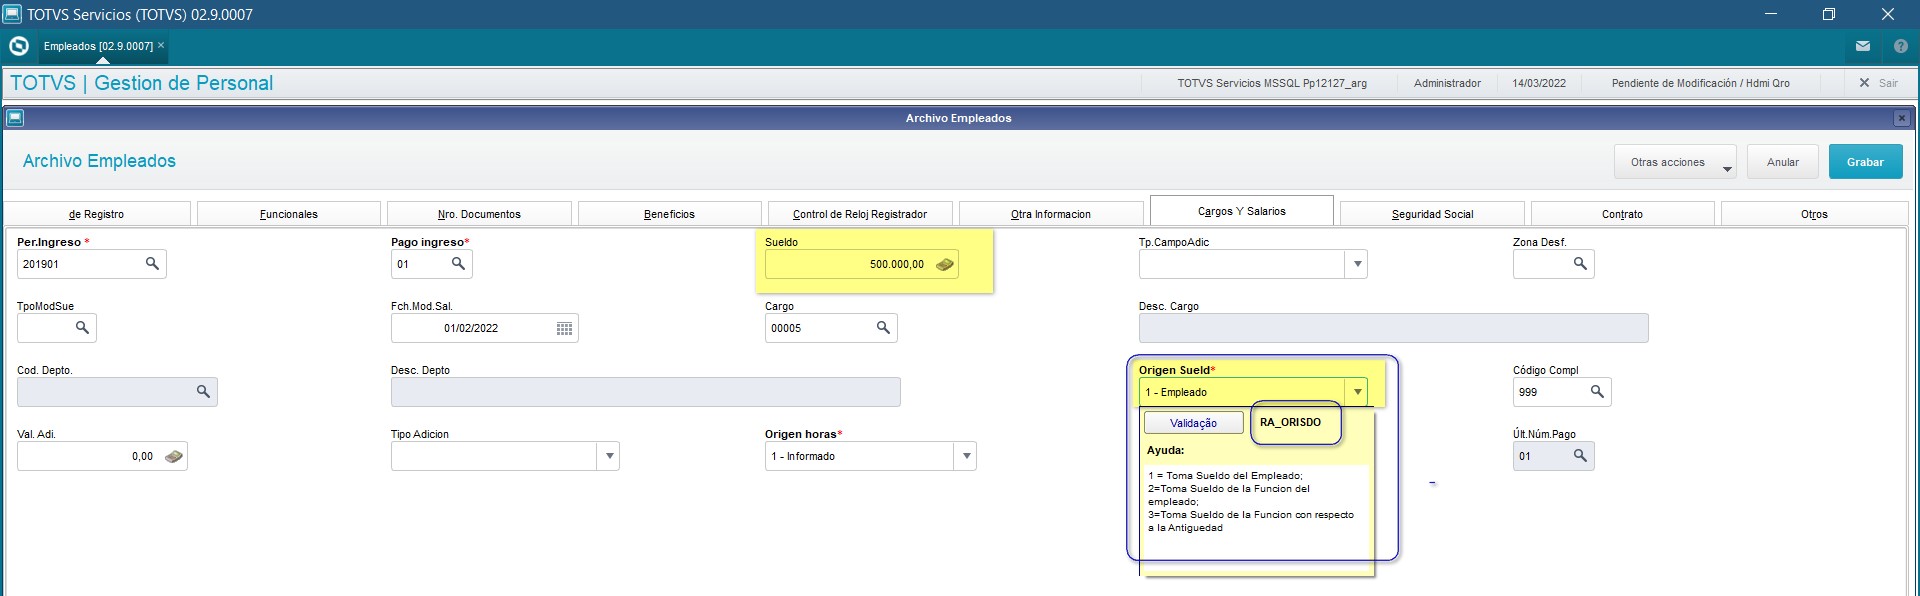The height and width of the screenshot is (596, 1920).
Task: Switch to the Otra Informacion tab
Action: pos(1051,214)
